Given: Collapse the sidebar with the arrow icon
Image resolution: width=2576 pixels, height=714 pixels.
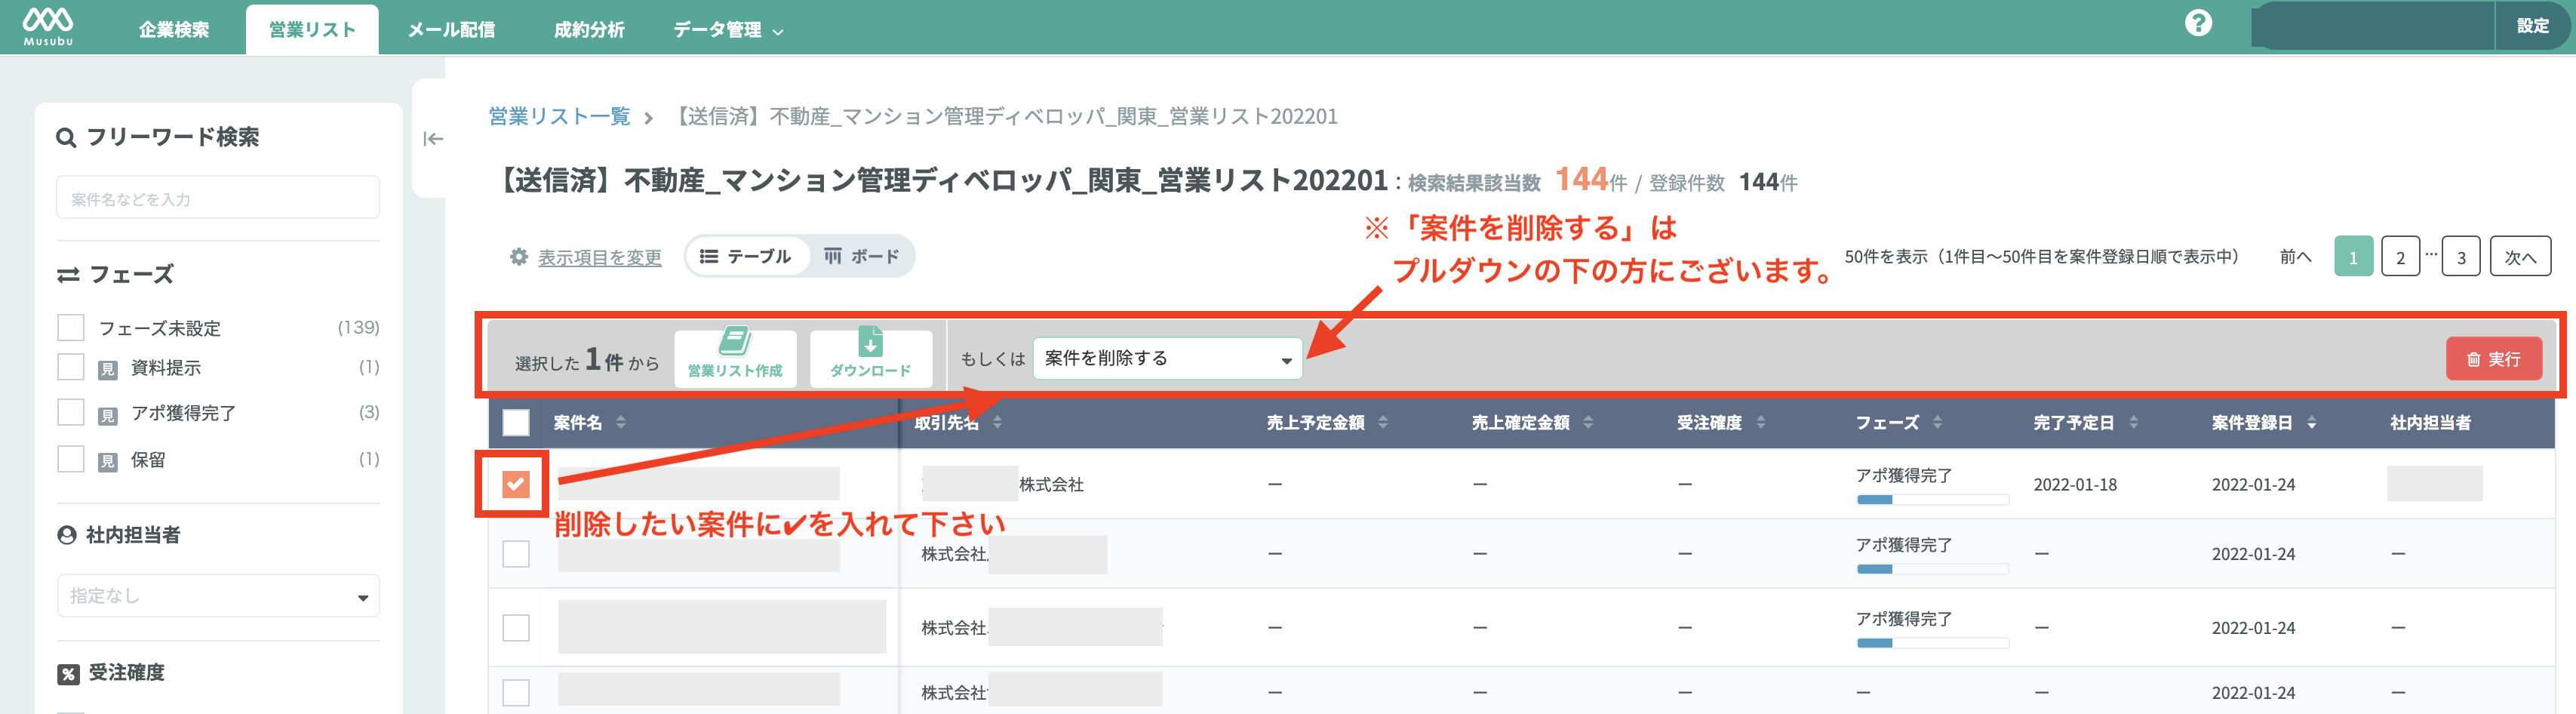Looking at the screenshot, I should point(433,139).
